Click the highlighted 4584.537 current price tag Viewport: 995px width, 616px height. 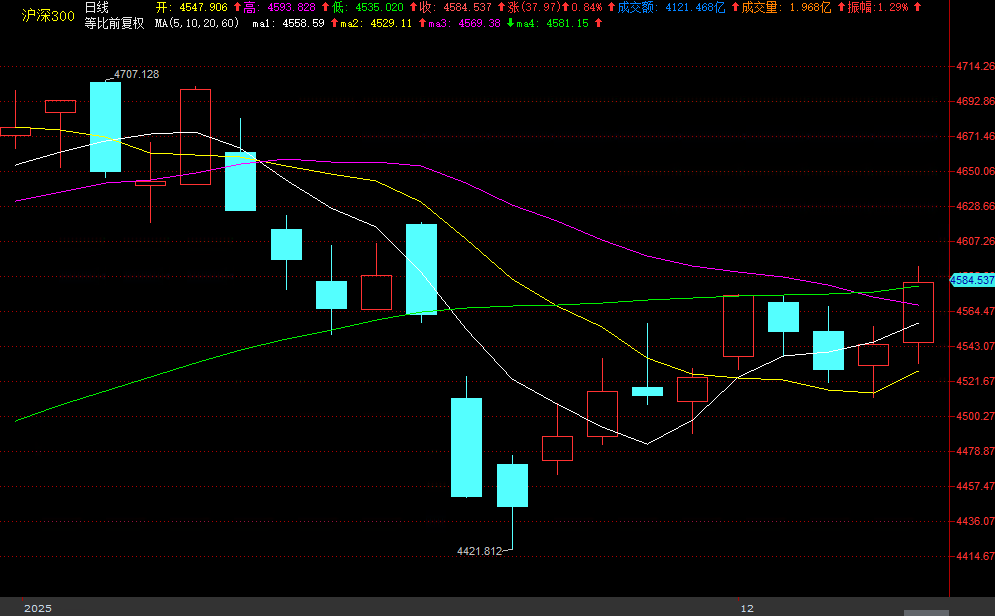click(972, 280)
